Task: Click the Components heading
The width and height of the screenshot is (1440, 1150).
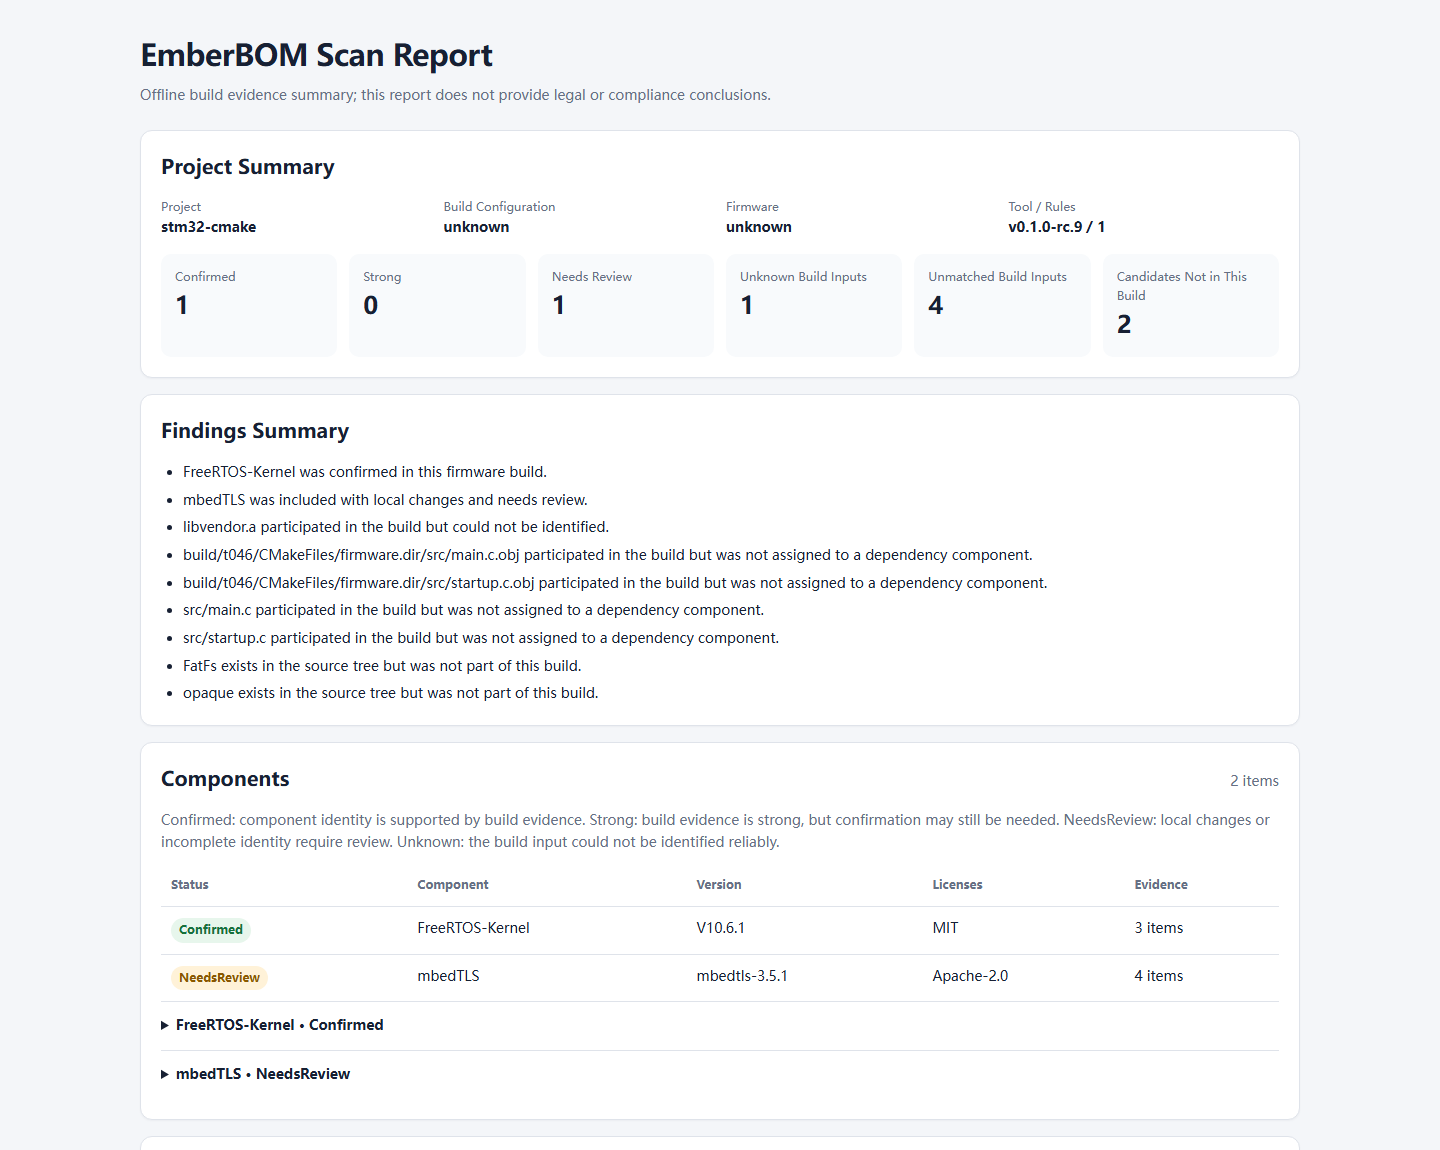Action: coord(225,779)
